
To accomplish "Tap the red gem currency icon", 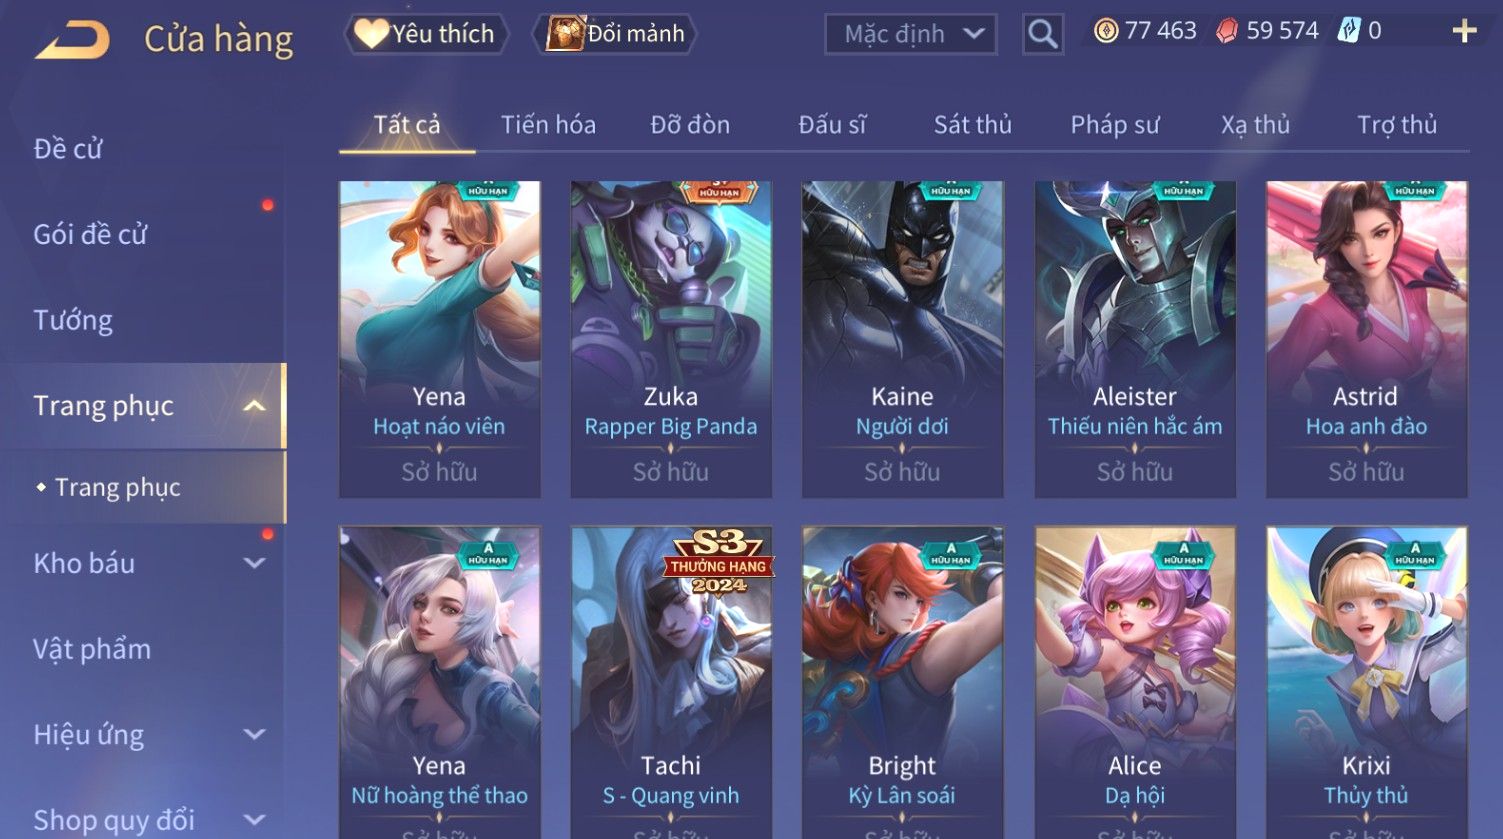I will point(1226,31).
